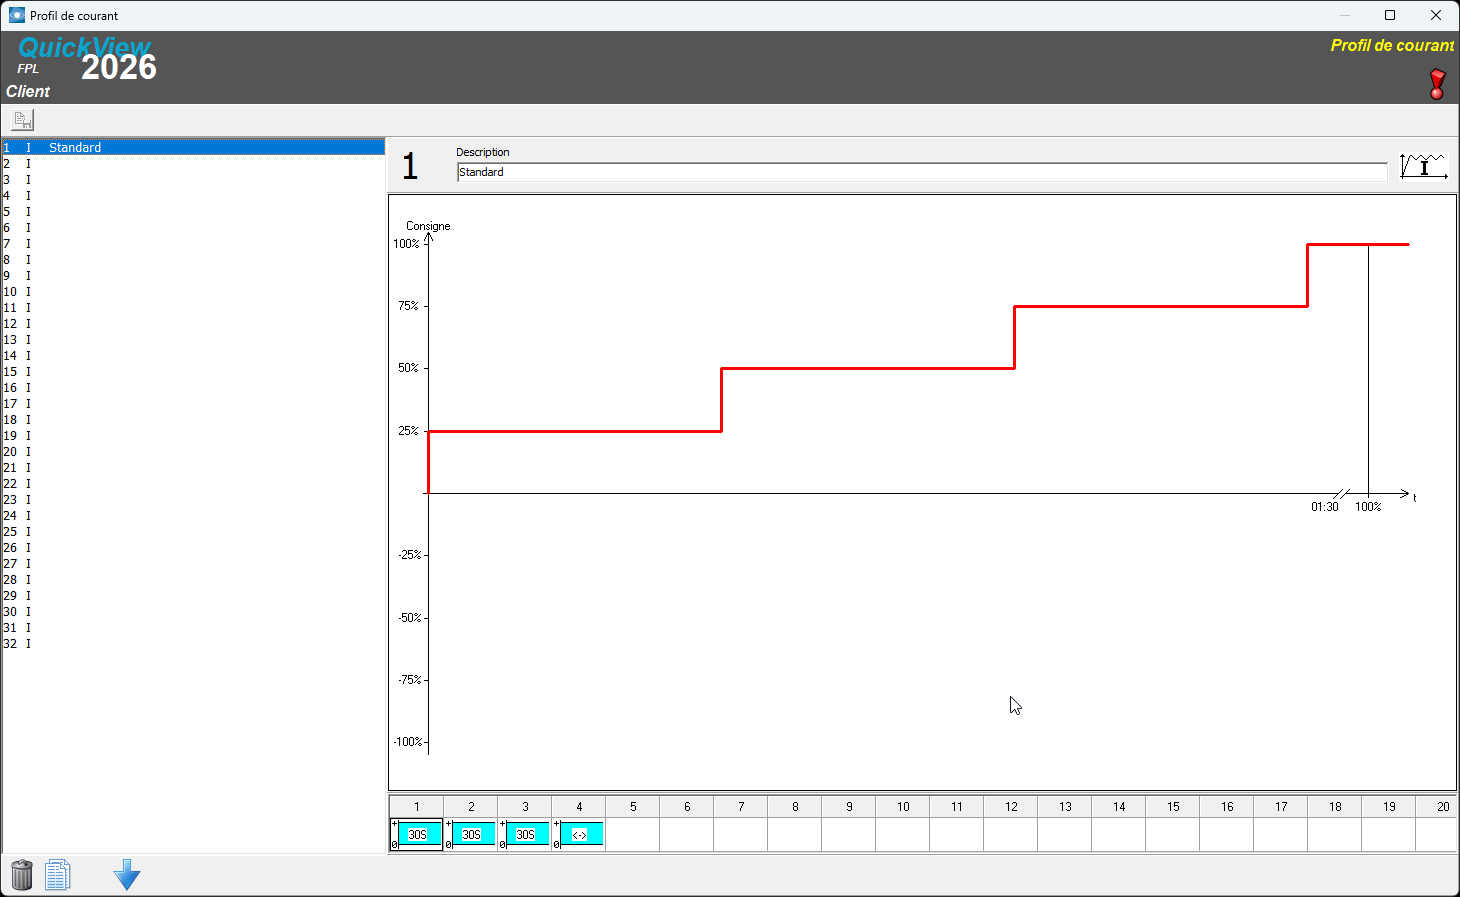Select profile row 12 in the list
The image size is (1460, 897).
click(x=193, y=323)
